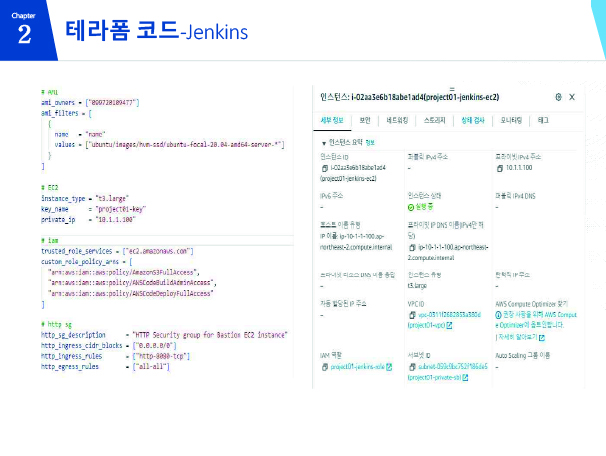
Task: Click the slide title 테라폼 코드-Jenkins
Action: point(157,31)
